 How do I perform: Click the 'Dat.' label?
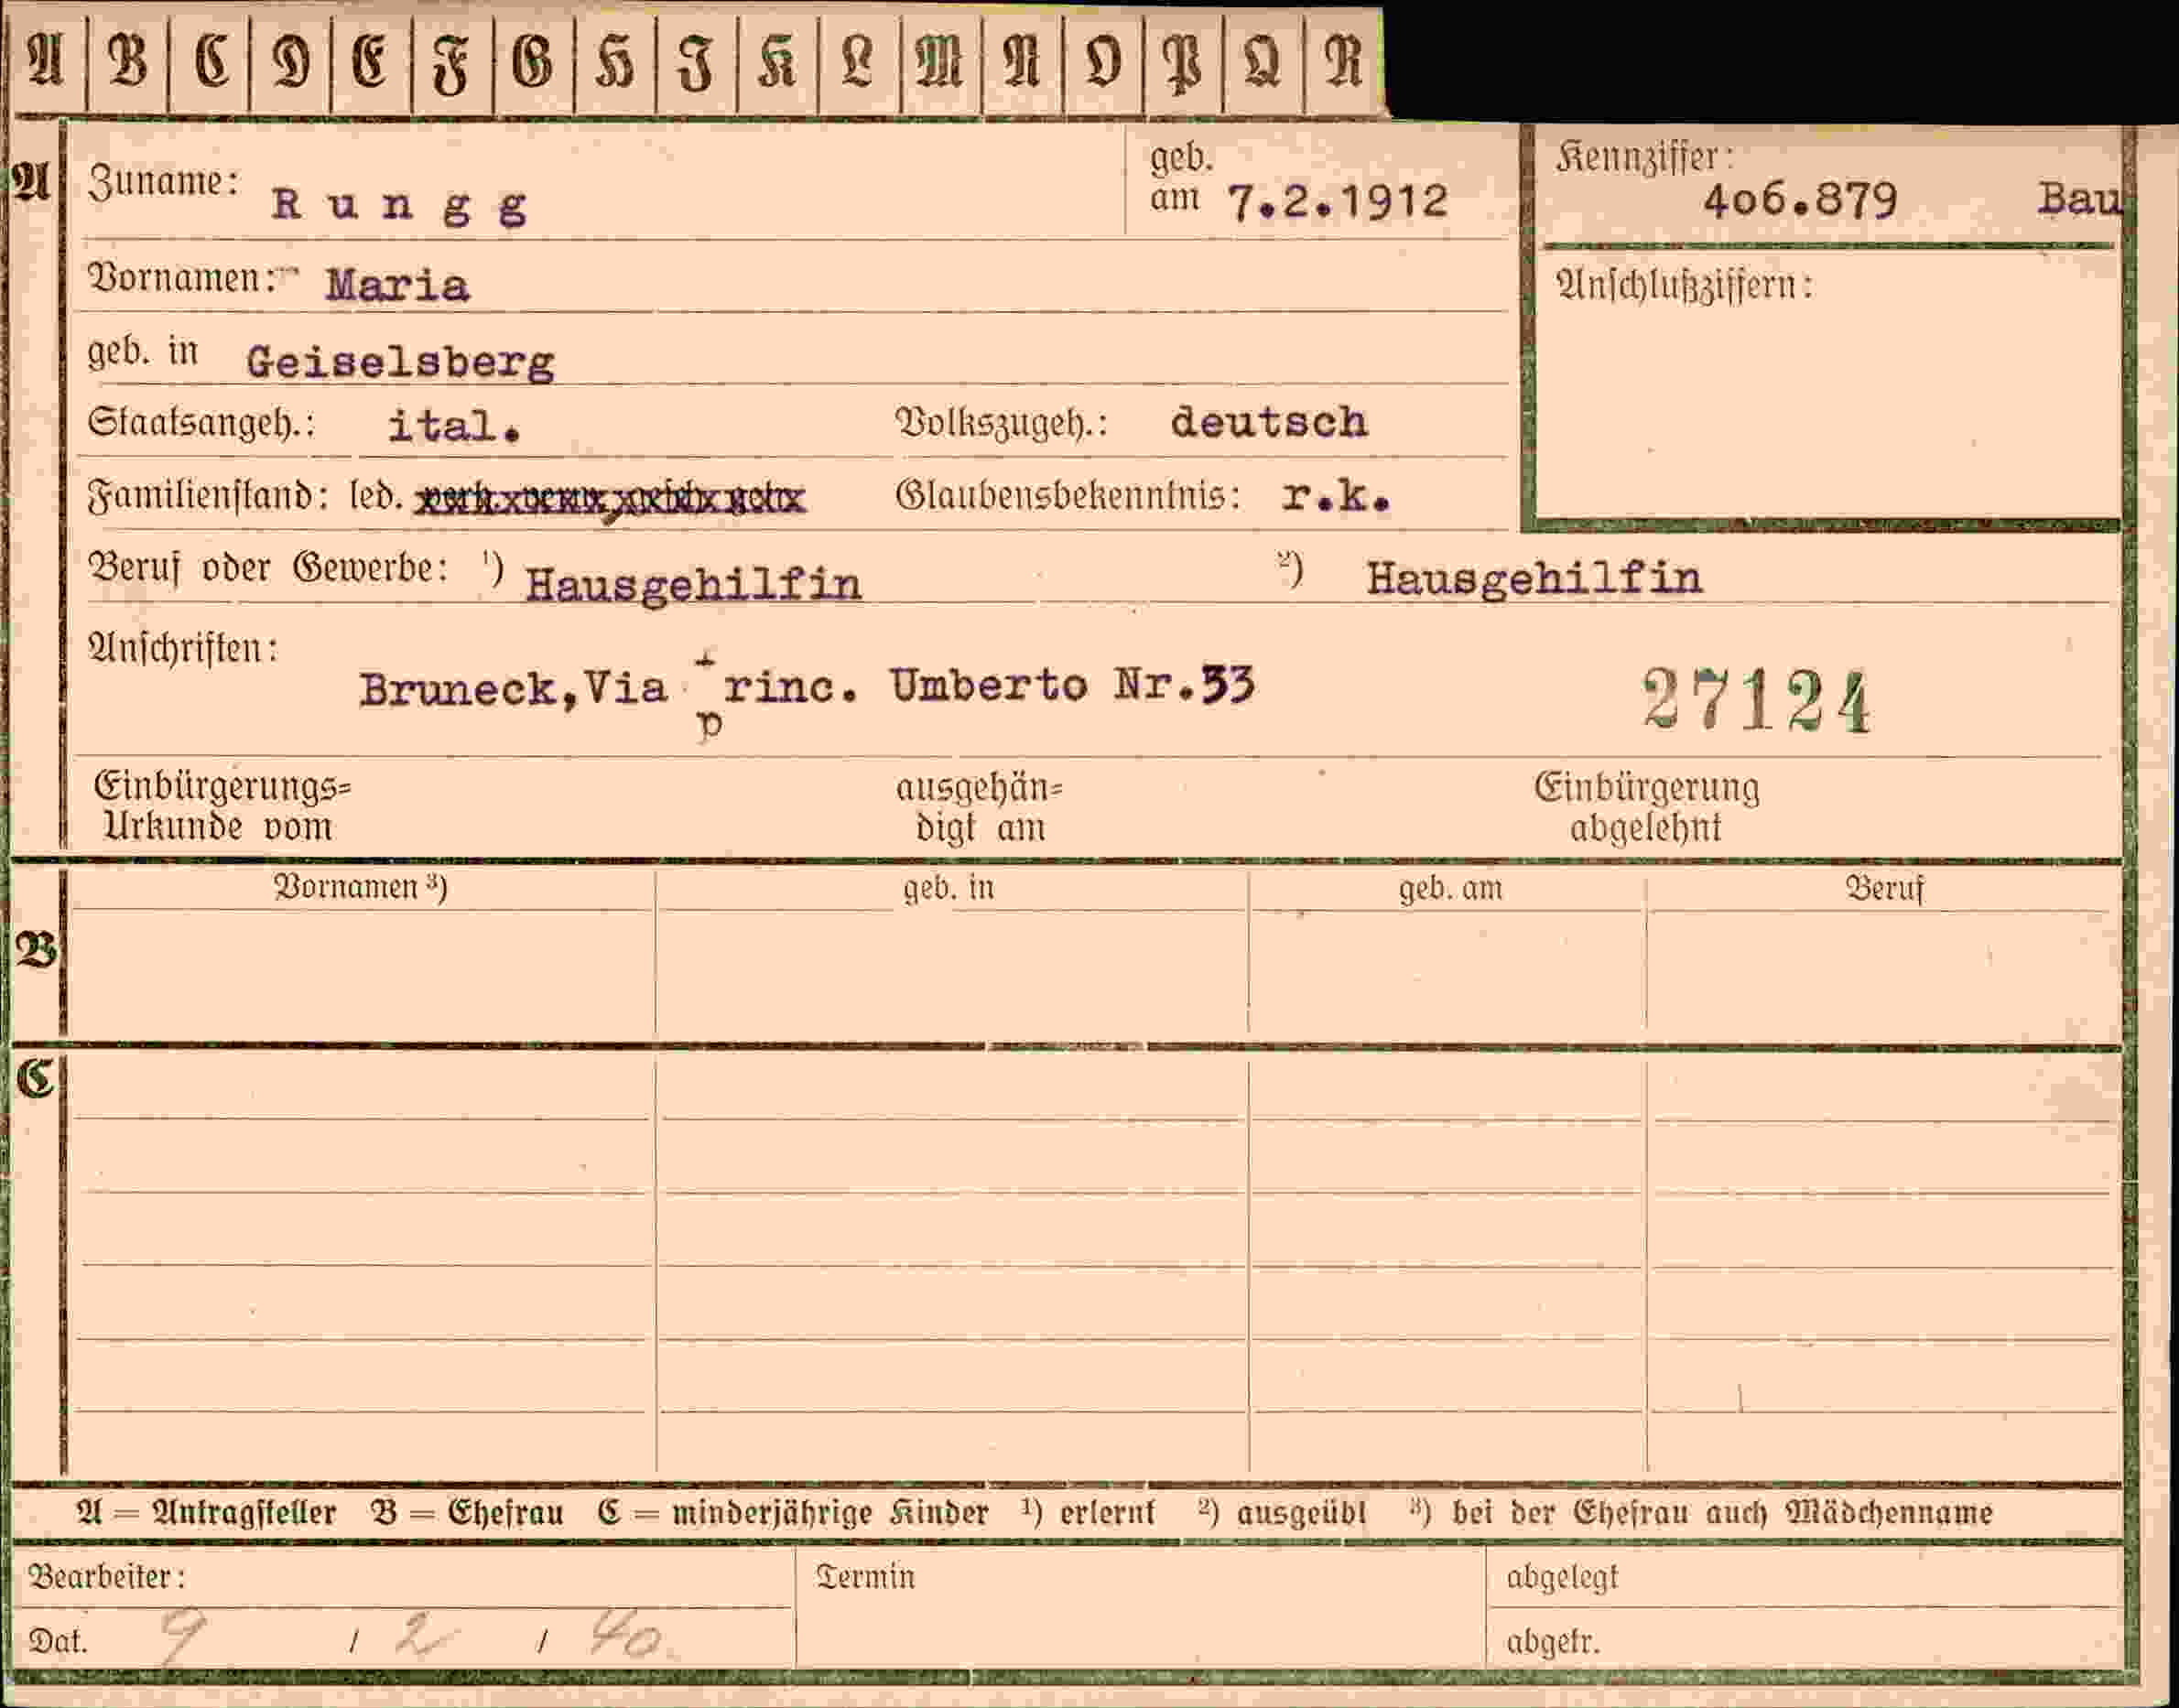pyautogui.click(x=58, y=1642)
